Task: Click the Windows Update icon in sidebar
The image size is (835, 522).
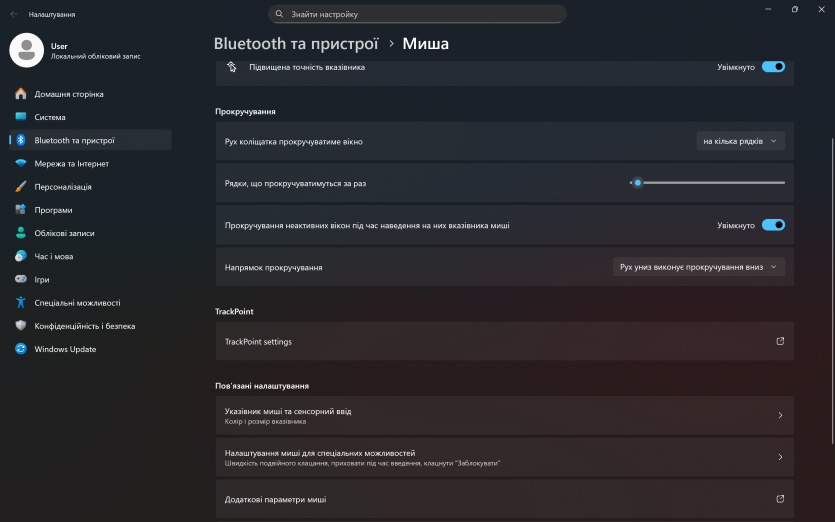Action: [x=20, y=349]
